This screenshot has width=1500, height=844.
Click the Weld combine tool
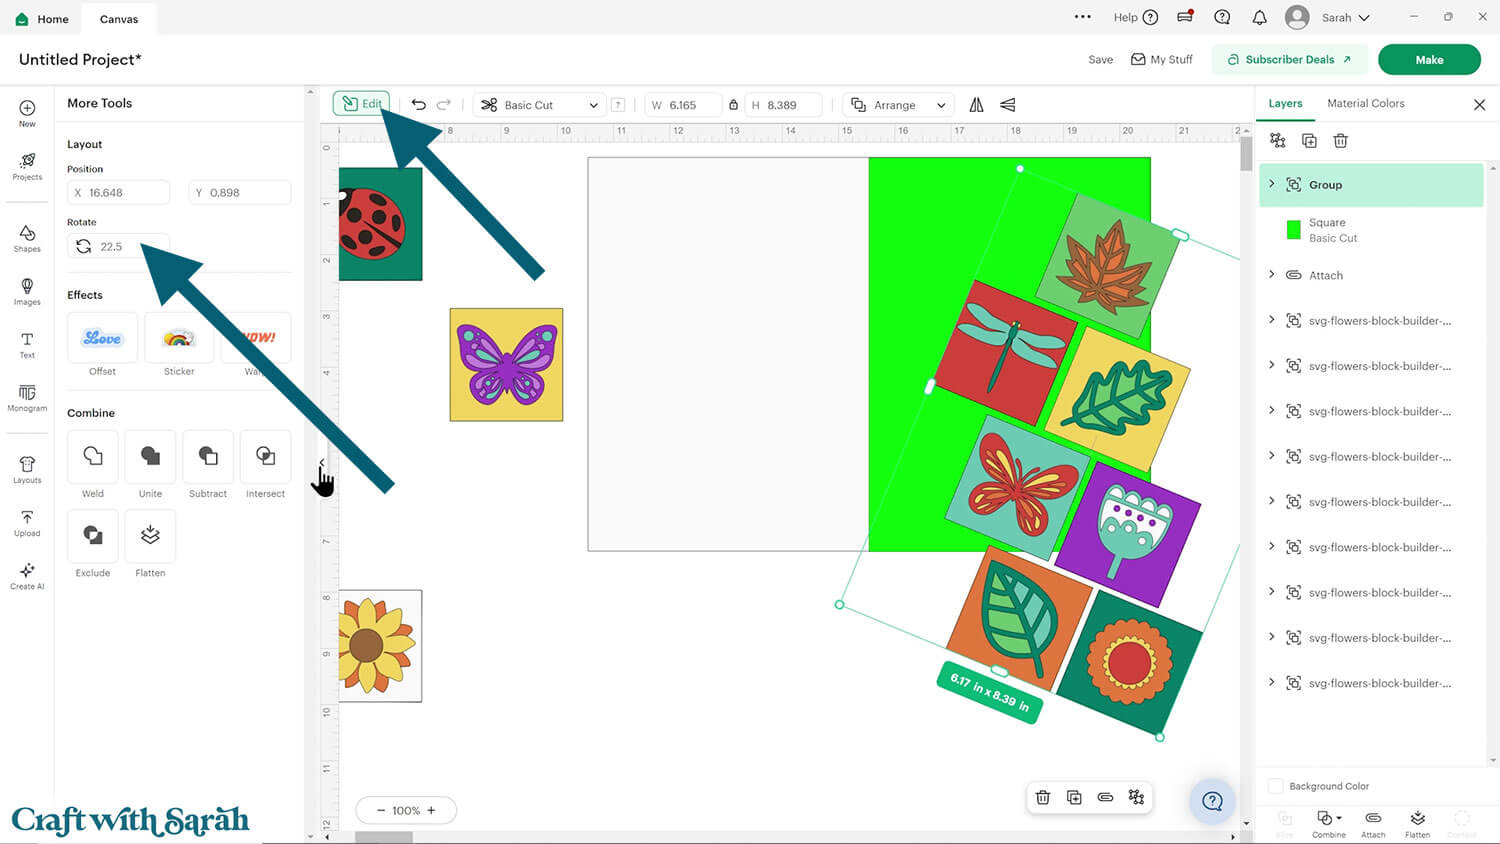[x=93, y=456]
